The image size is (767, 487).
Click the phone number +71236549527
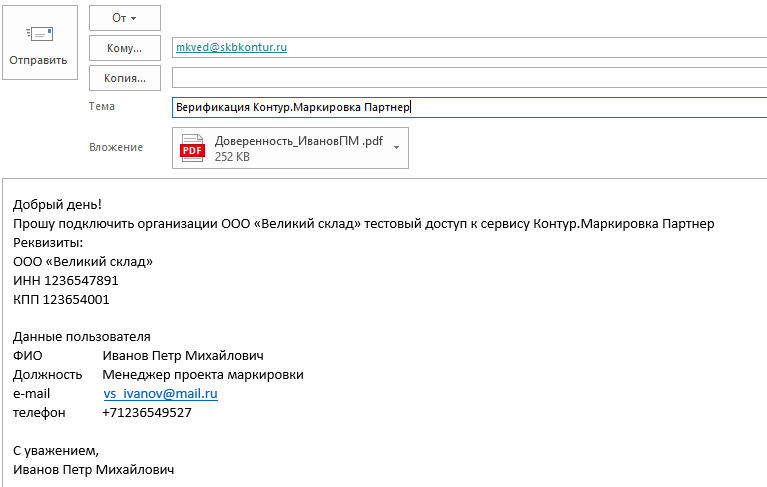pos(147,413)
